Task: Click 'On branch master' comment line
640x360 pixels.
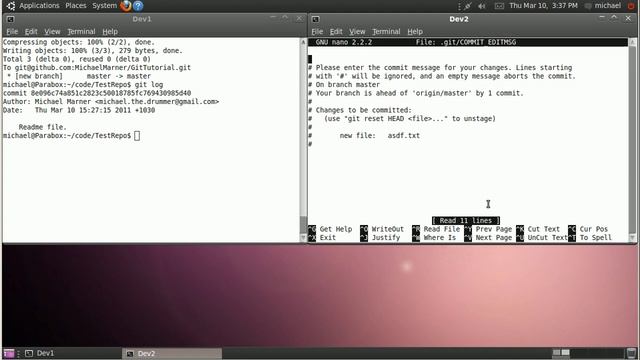Action: 344,84
